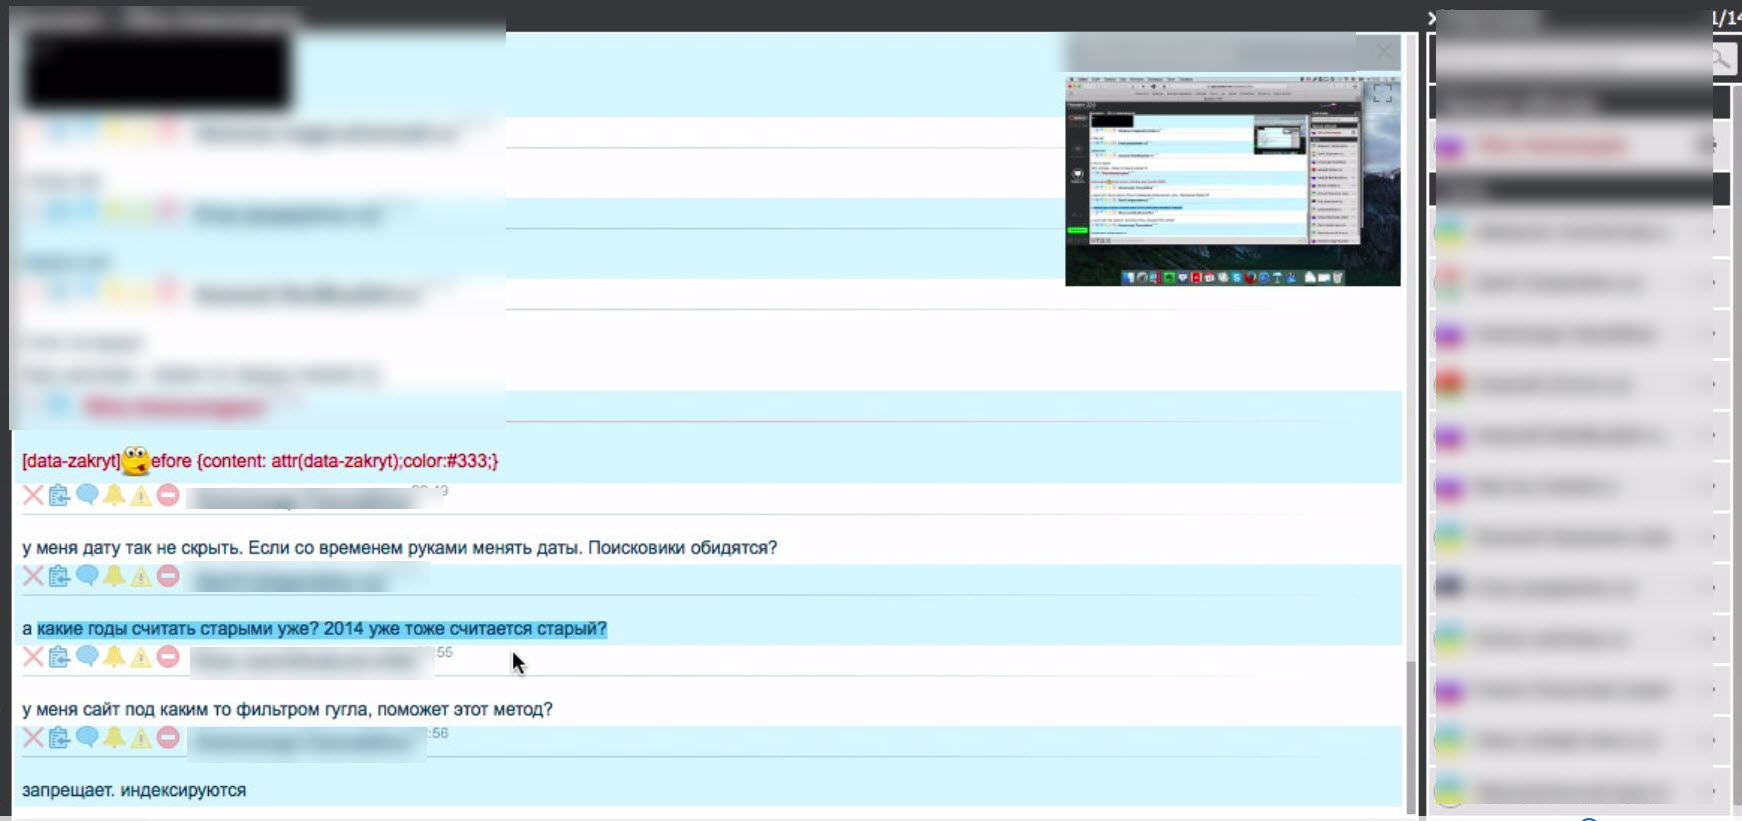1742x821 pixels.
Task: Copy the message 'запрещает. индексируются'
Action: [60, 738]
